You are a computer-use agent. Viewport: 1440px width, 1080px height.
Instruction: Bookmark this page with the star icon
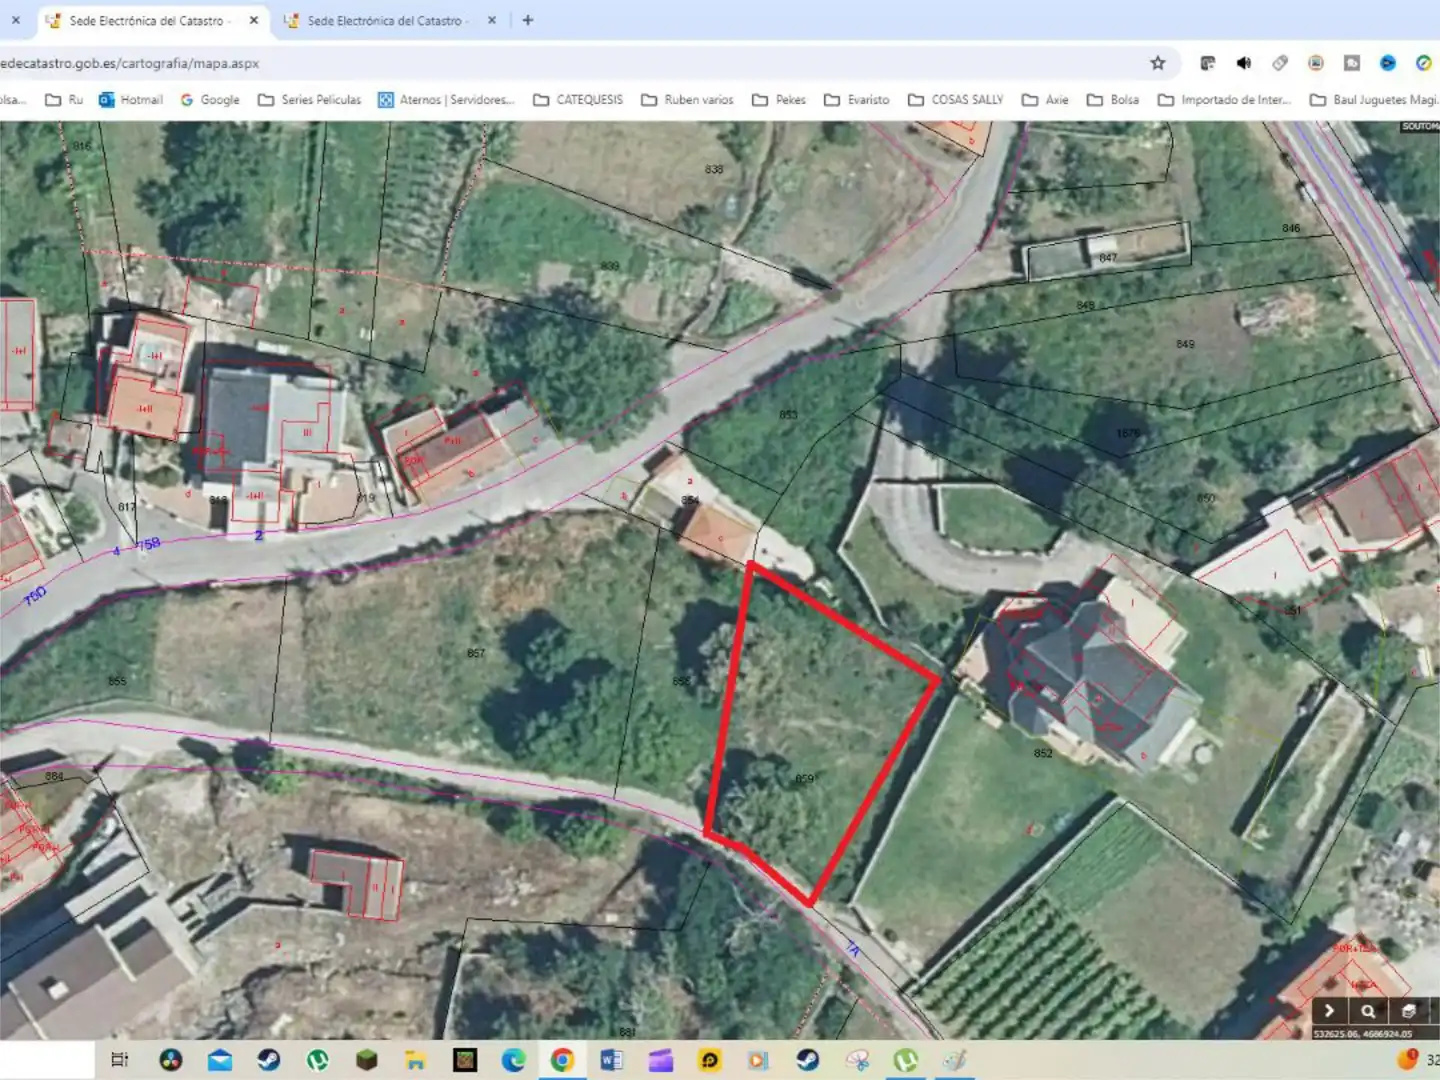(x=1158, y=63)
